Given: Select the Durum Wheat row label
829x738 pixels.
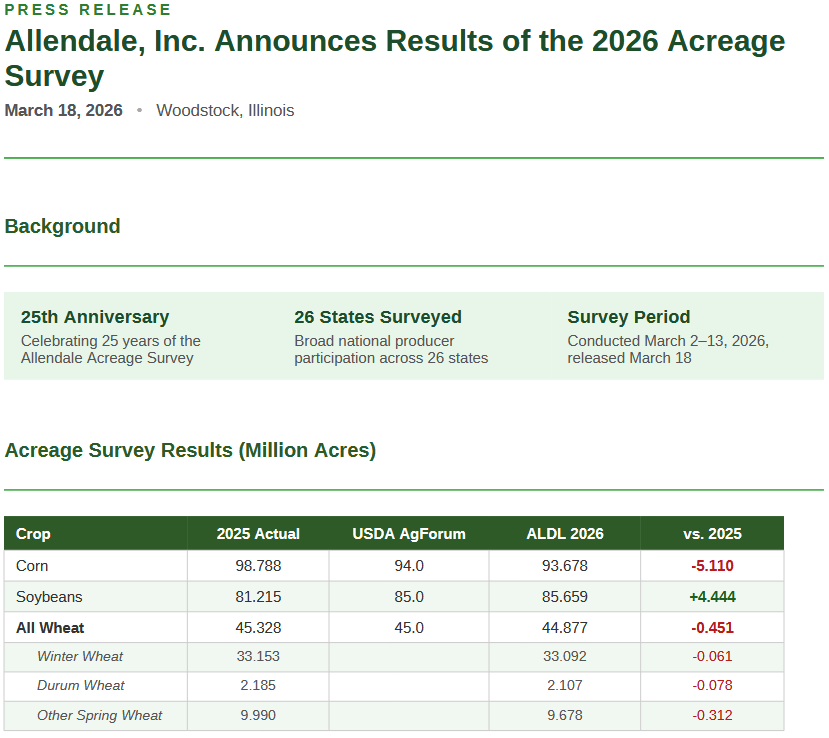Looking at the screenshot, I should point(80,685).
